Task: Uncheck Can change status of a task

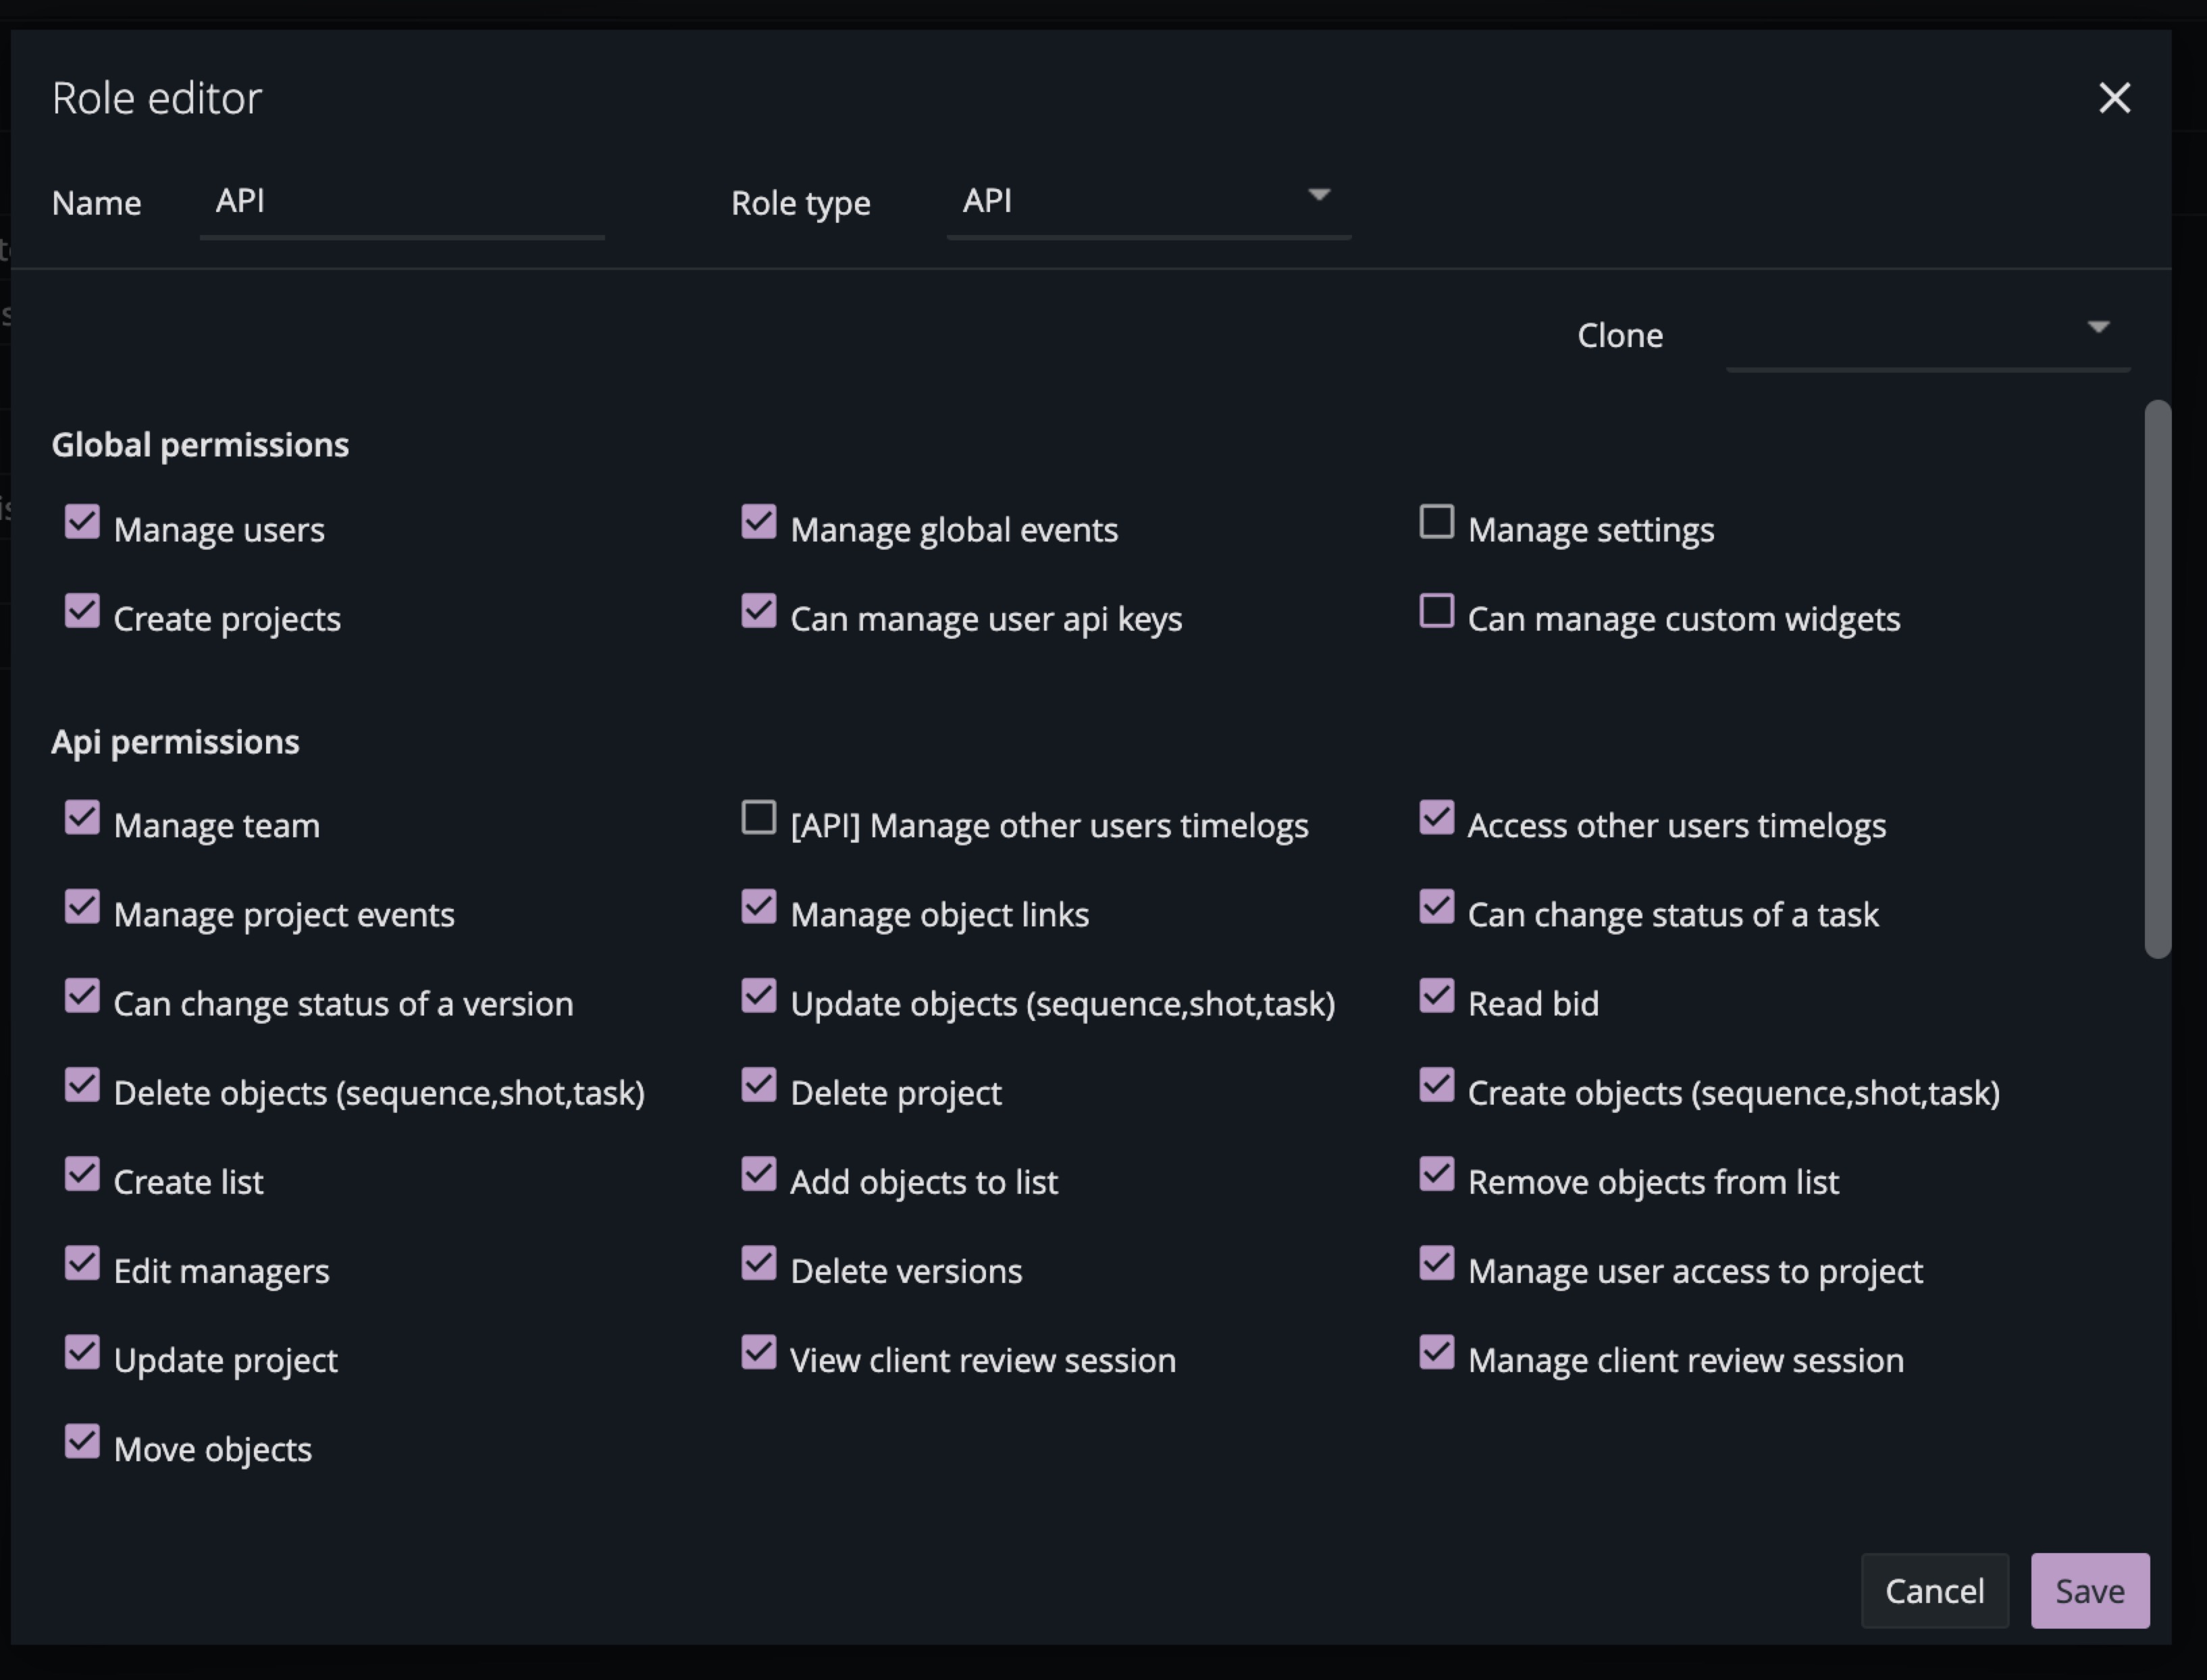Action: pyautogui.click(x=1437, y=907)
